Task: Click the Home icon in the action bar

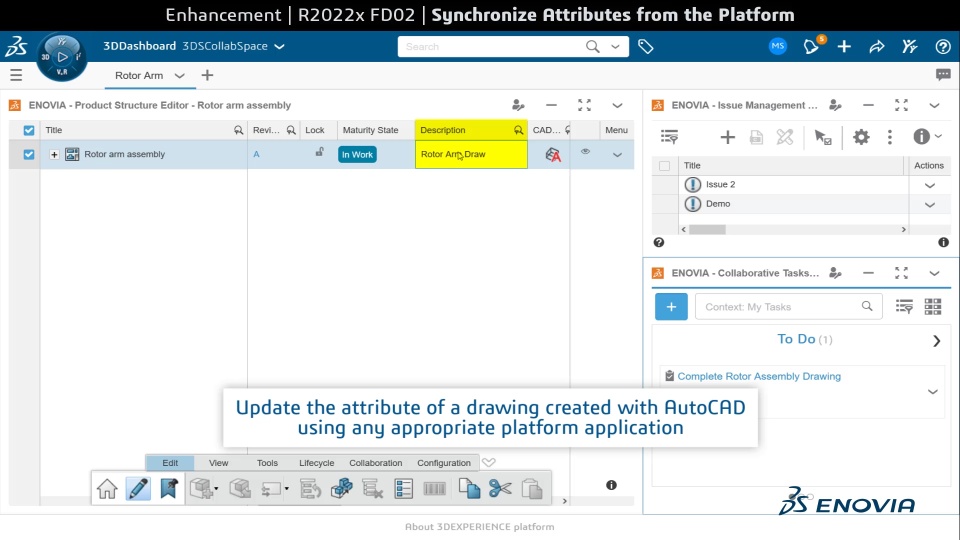Action: coord(107,489)
